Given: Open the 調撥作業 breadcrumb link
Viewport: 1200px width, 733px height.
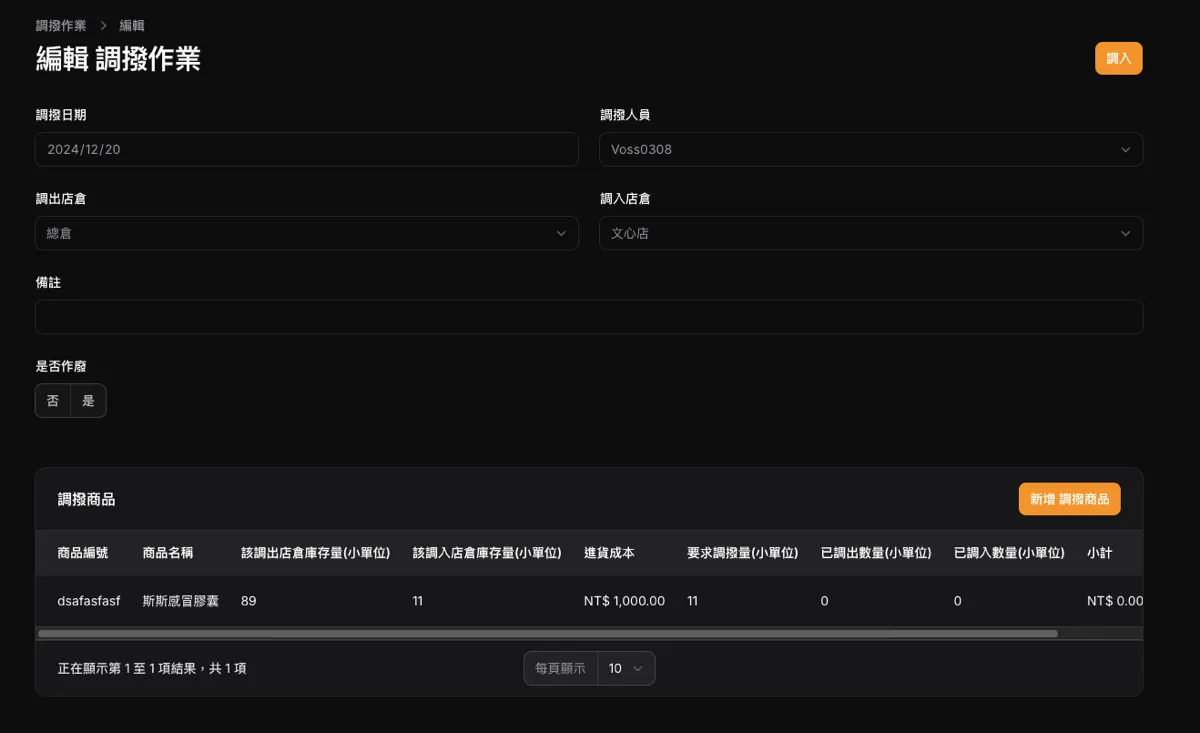Looking at the screenshot, I should coord(61,25).
